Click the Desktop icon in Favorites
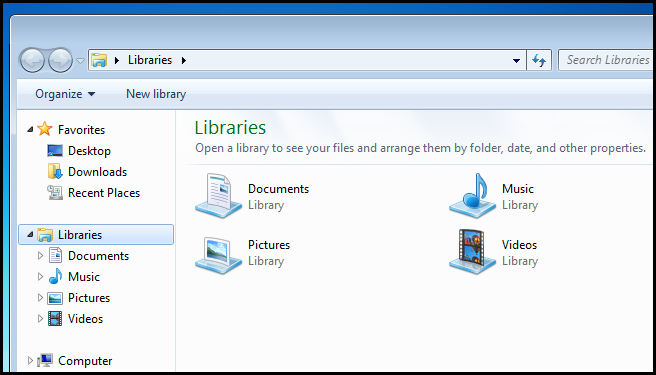This screenshot has width=656, height=375. (x=55, y=151)
